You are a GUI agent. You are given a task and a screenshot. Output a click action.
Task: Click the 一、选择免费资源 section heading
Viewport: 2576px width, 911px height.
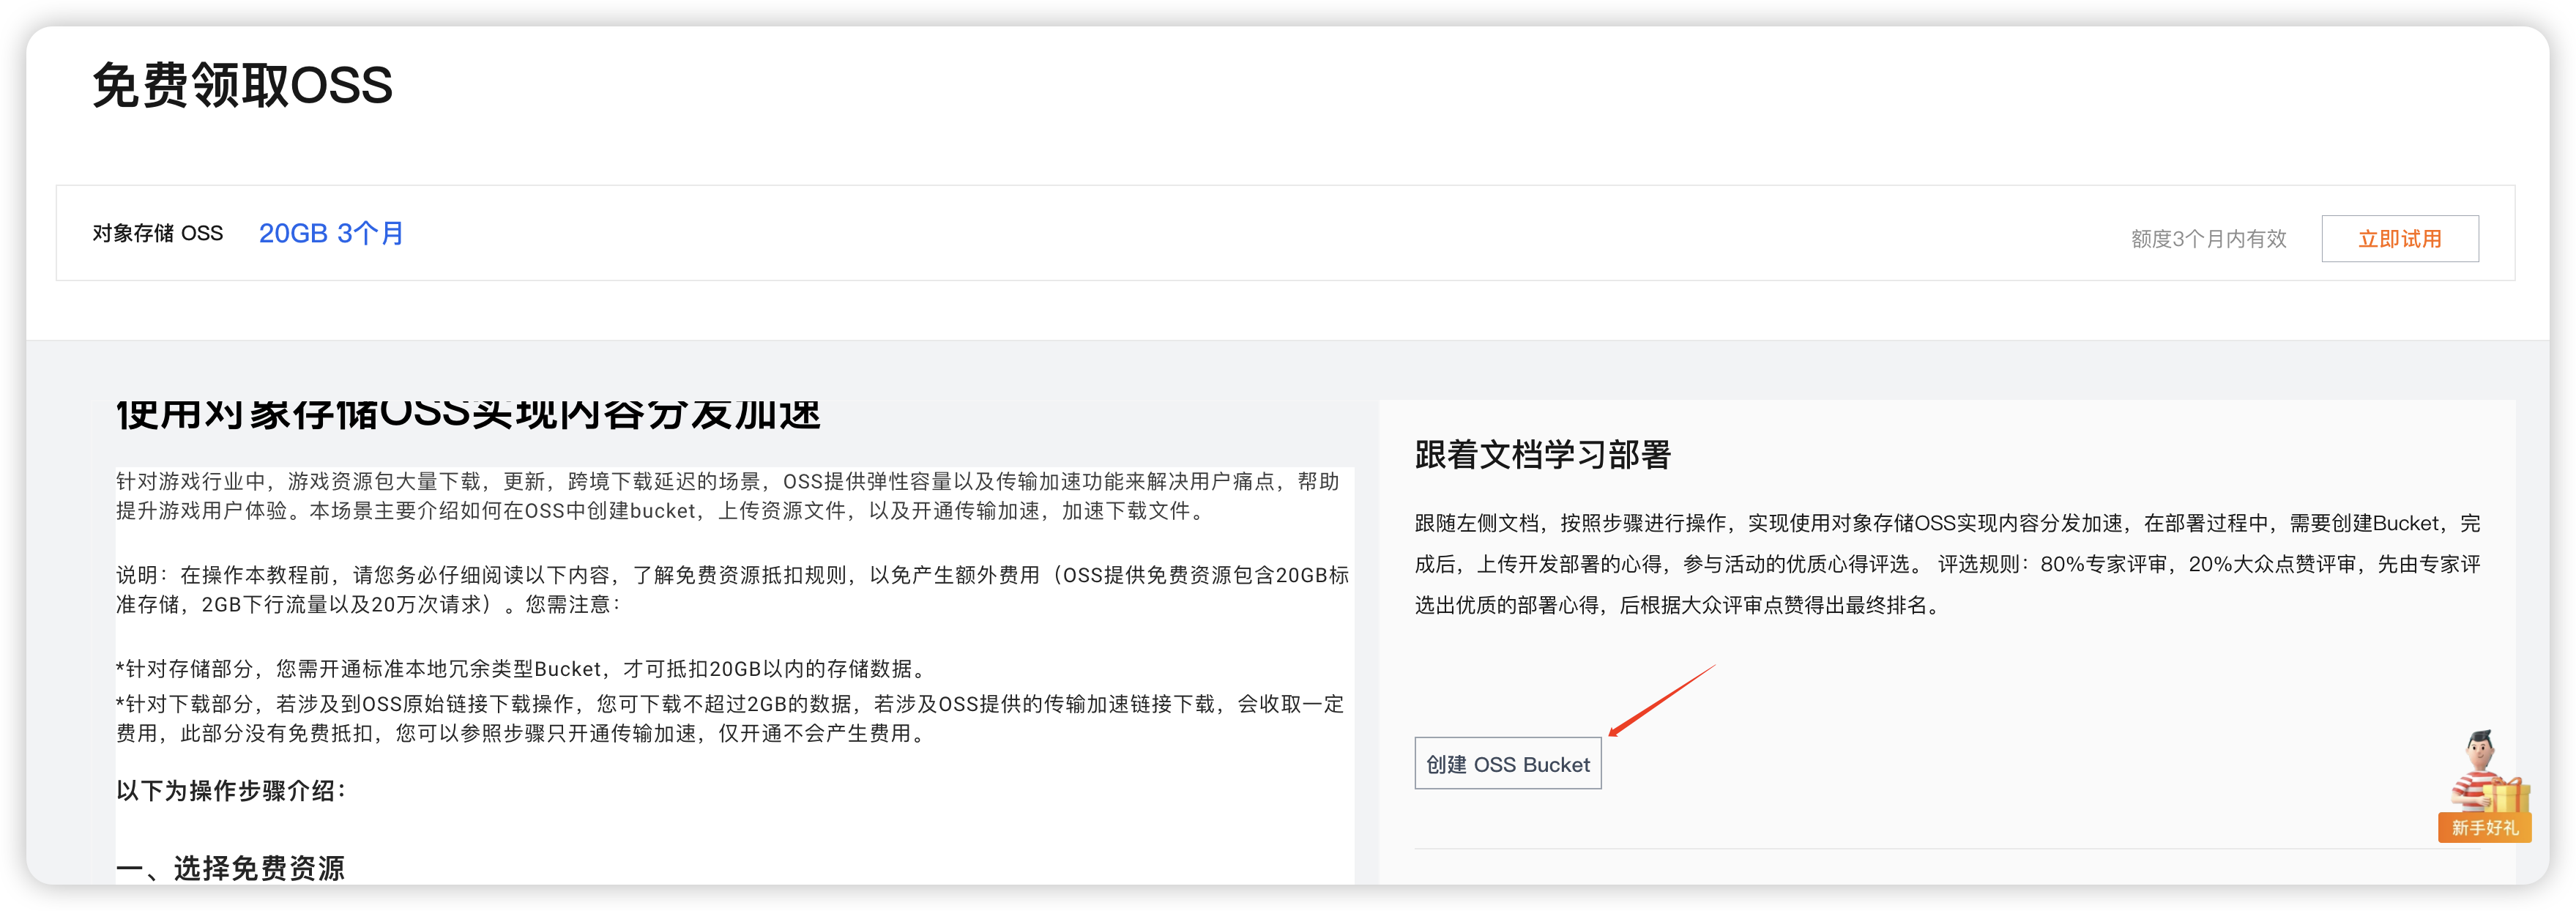[230, 867]
